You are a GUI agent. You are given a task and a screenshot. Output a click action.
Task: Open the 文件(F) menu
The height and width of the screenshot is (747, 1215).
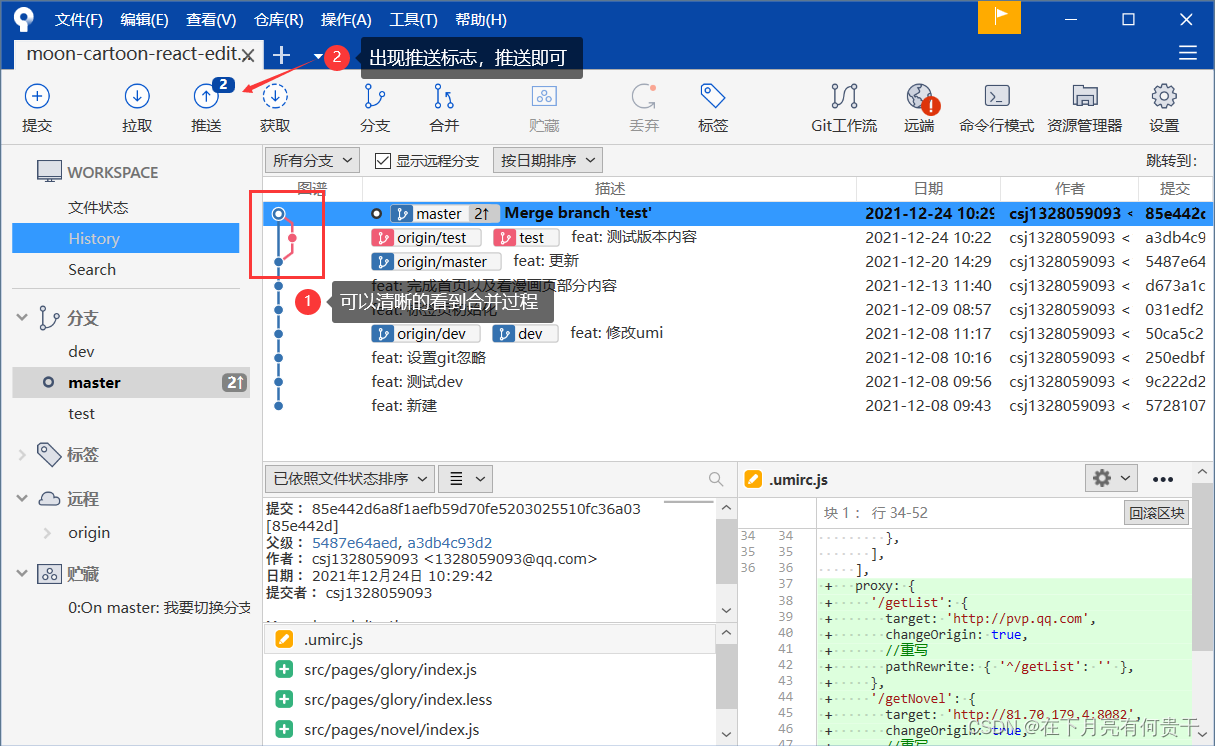point(79,19)
